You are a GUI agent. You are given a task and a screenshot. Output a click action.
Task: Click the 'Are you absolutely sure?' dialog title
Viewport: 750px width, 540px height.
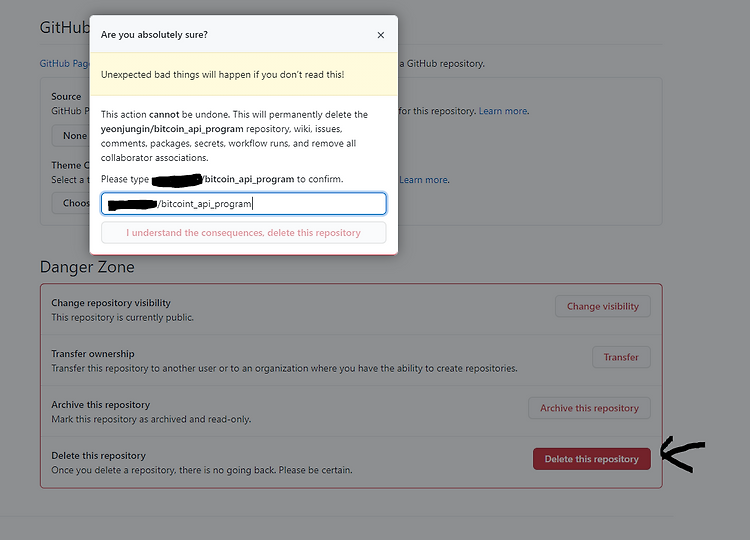154,35
